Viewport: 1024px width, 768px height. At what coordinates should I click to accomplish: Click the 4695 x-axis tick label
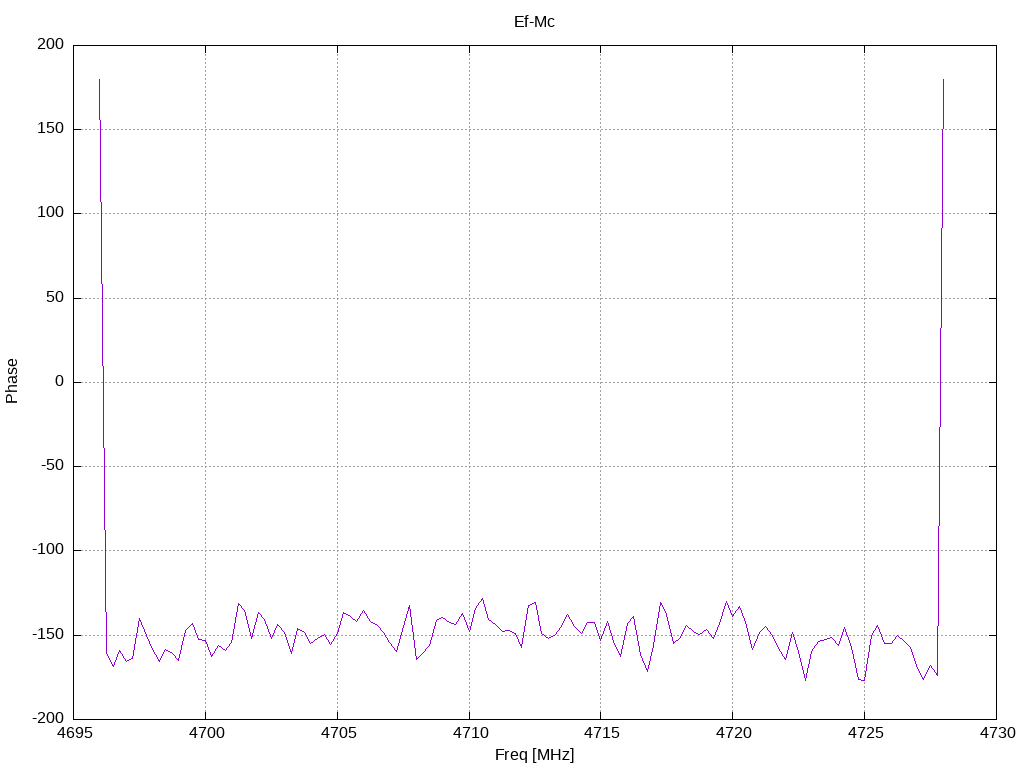[74, 733]
